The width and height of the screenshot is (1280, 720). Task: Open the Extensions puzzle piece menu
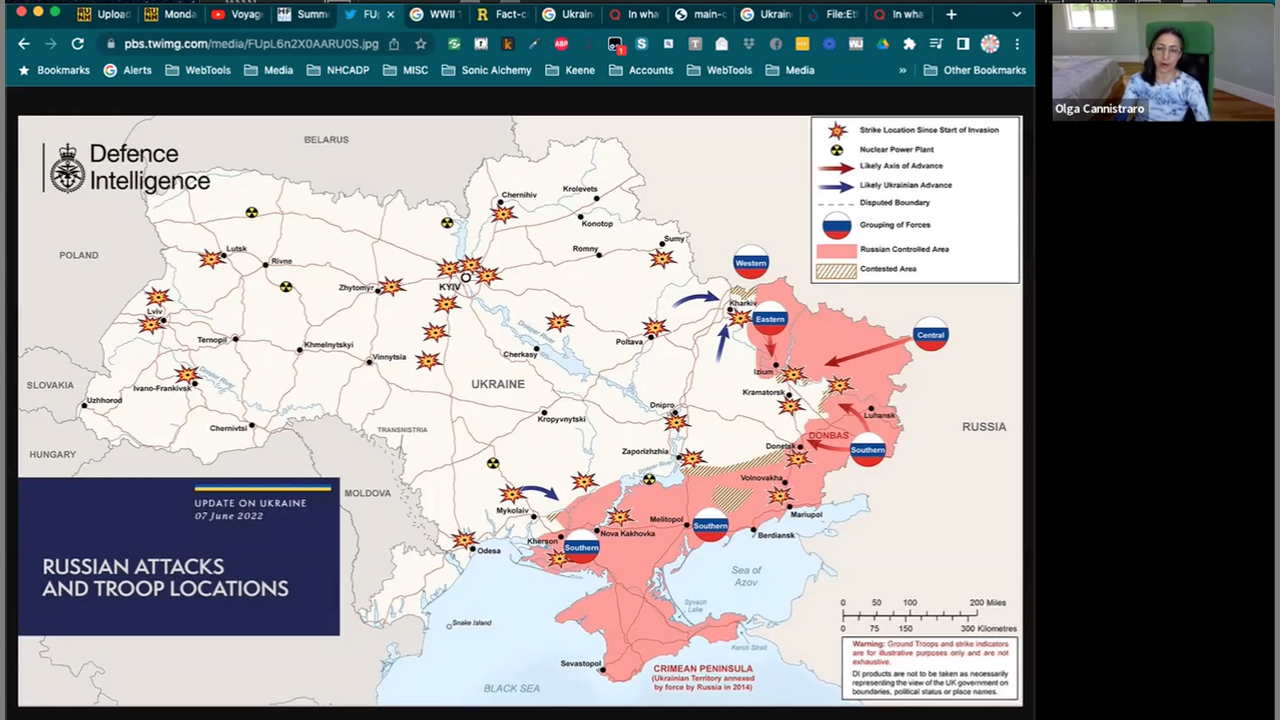(x=909, y=44)
